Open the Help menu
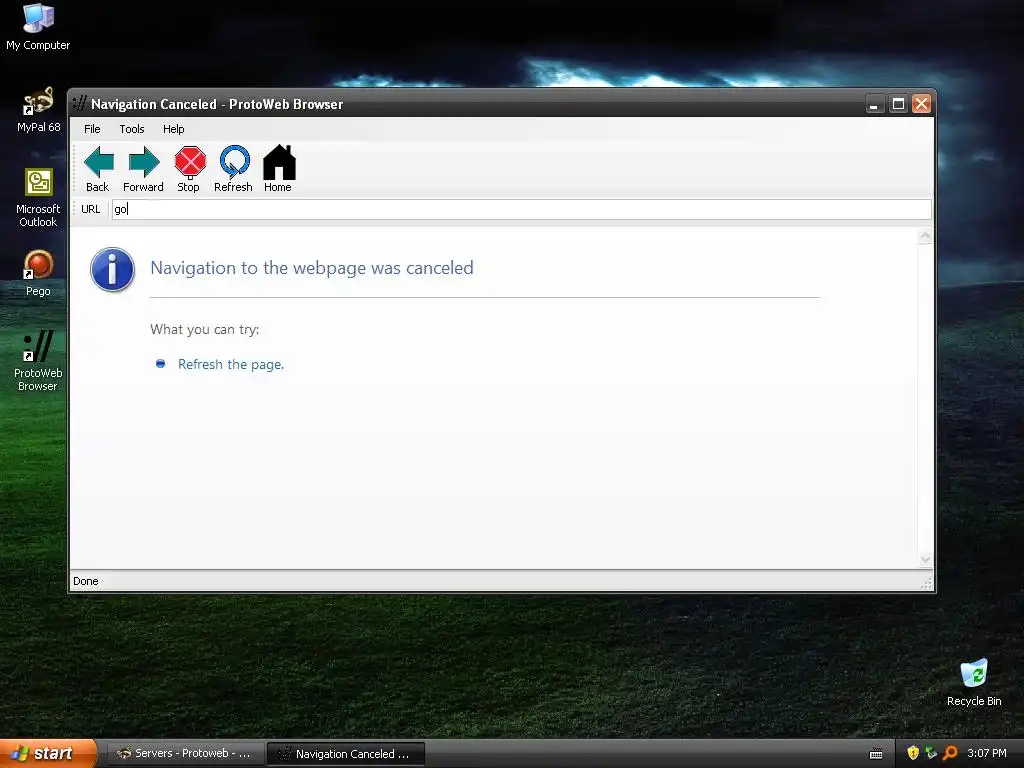This screenshot has height=768, width=1024. [174, 129]
